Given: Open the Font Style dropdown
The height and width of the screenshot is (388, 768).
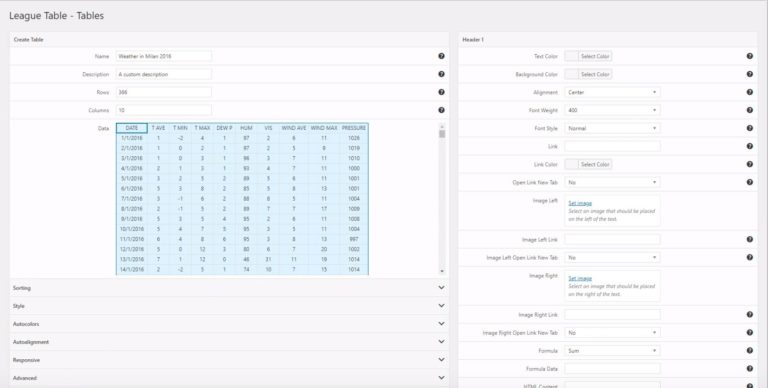Looking at the screenshot, I should click(612, 128).
